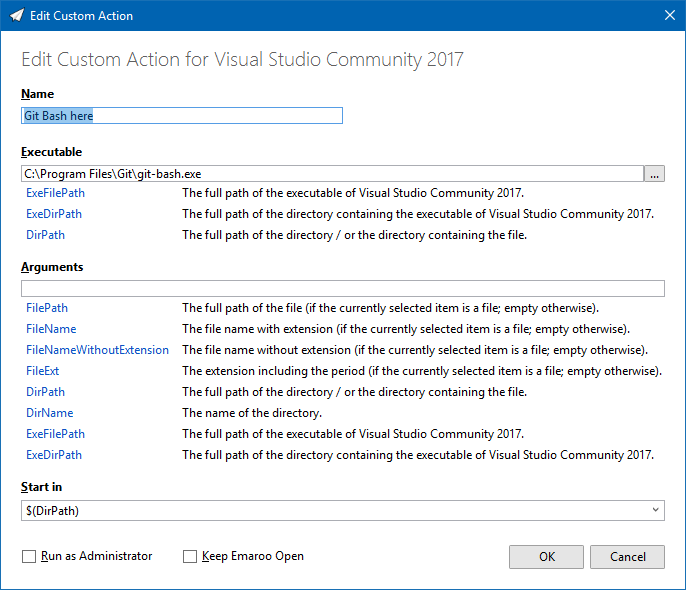
Task: Click the Arguments section label
Action: tap(52, 267)
